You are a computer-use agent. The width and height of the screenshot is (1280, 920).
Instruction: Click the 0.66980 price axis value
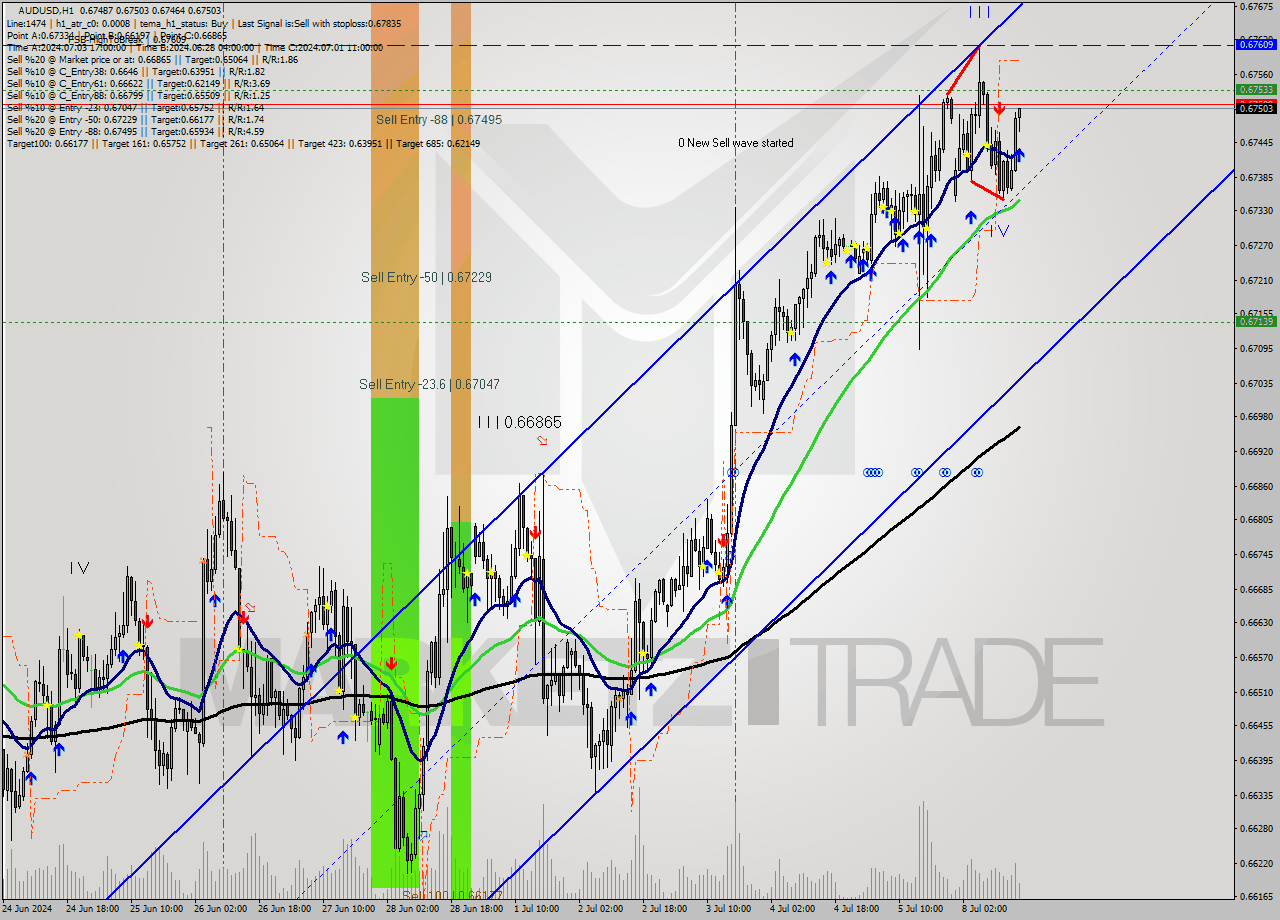click(1256, 416)
